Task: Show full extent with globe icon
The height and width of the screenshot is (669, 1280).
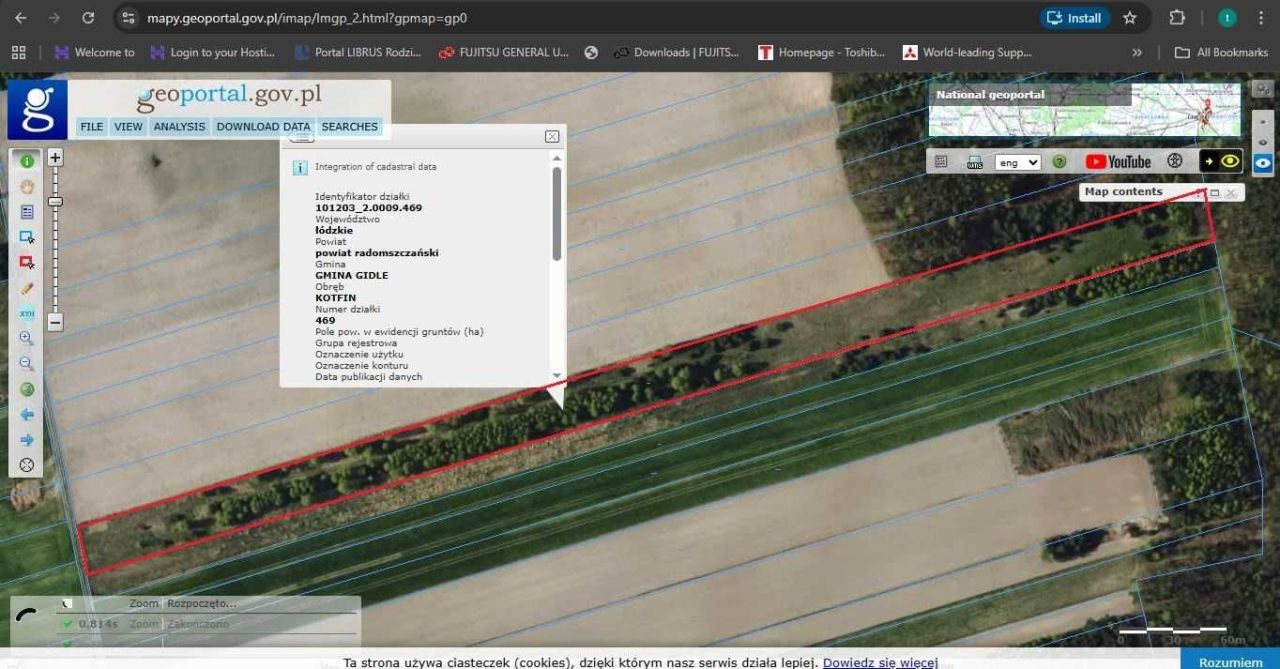Action: pyautogui.click(x=27, y=389)
